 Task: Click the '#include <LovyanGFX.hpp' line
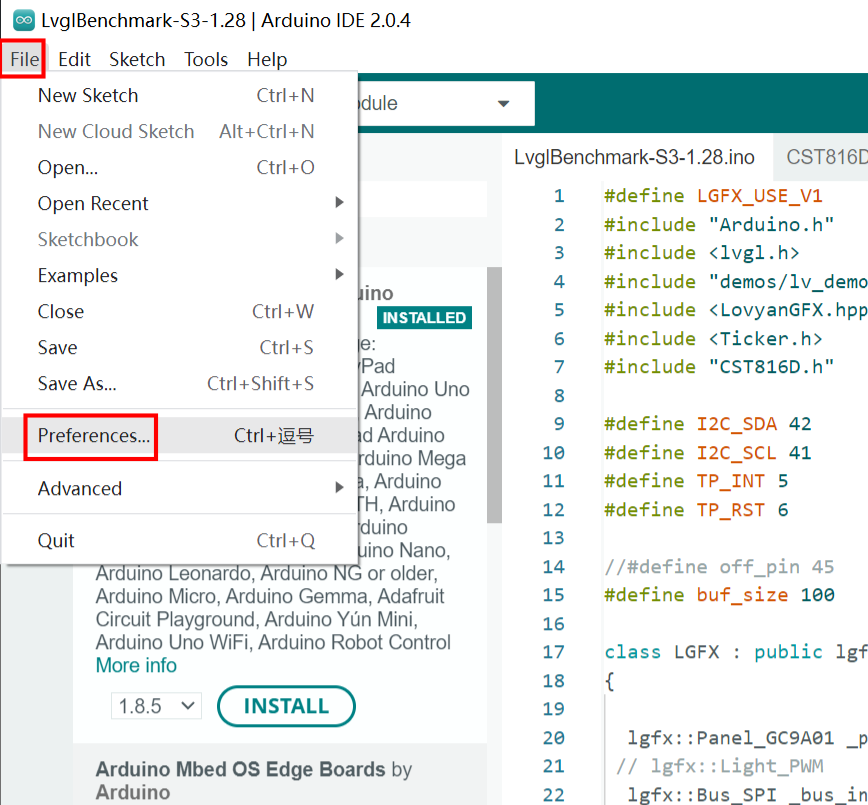tap(736, 310)
